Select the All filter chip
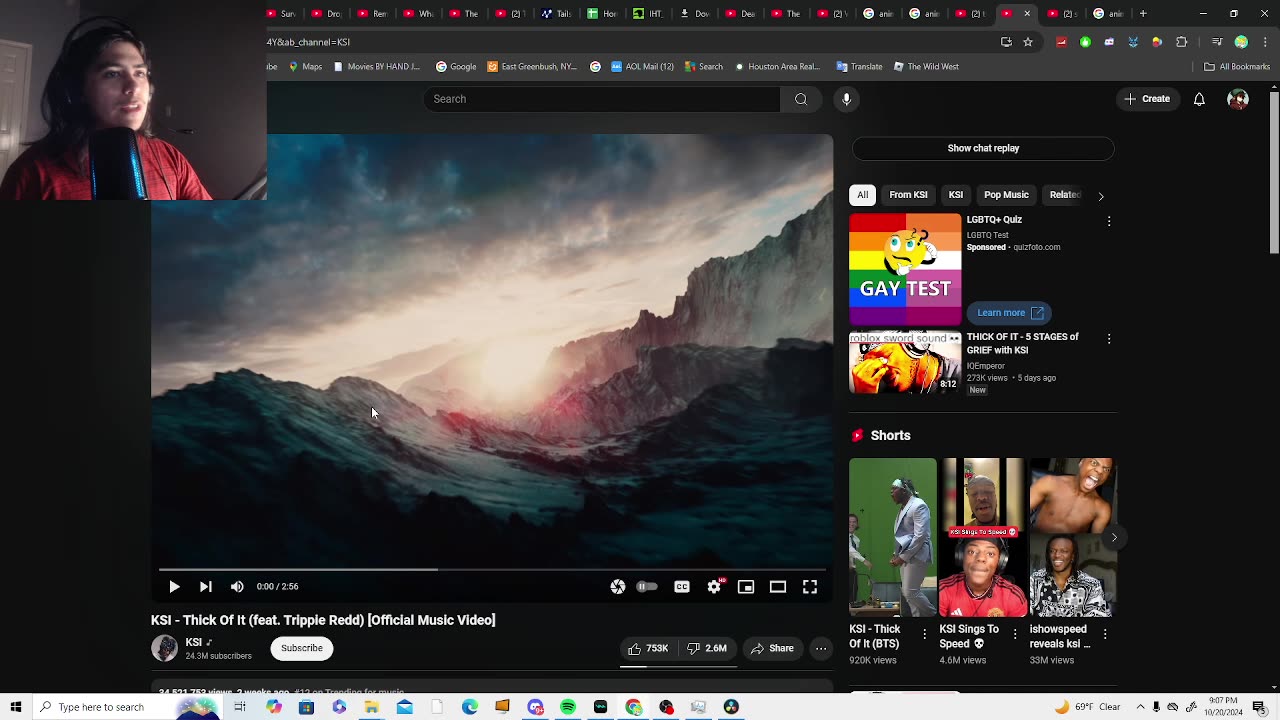Screen dimensions: 1280x720 863,195
